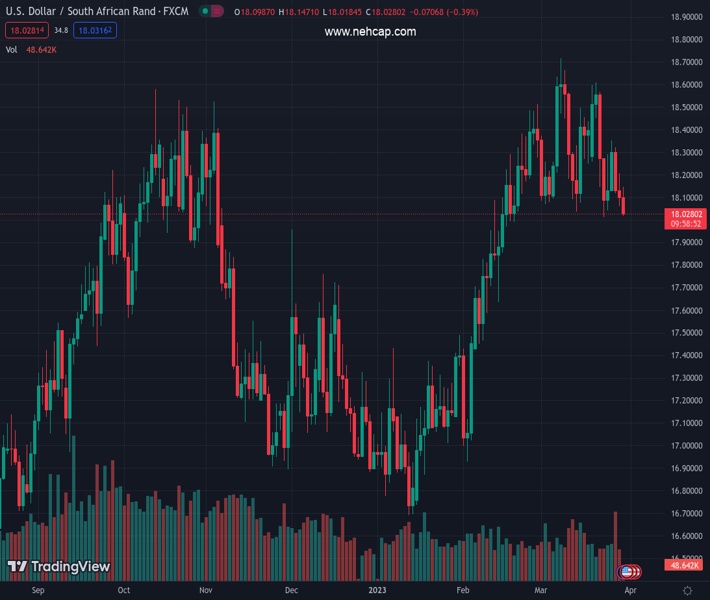Click the change value −0.07068 (−0.39%)
The height and width of the screenshot is (600, 710).
coord(444,12)
